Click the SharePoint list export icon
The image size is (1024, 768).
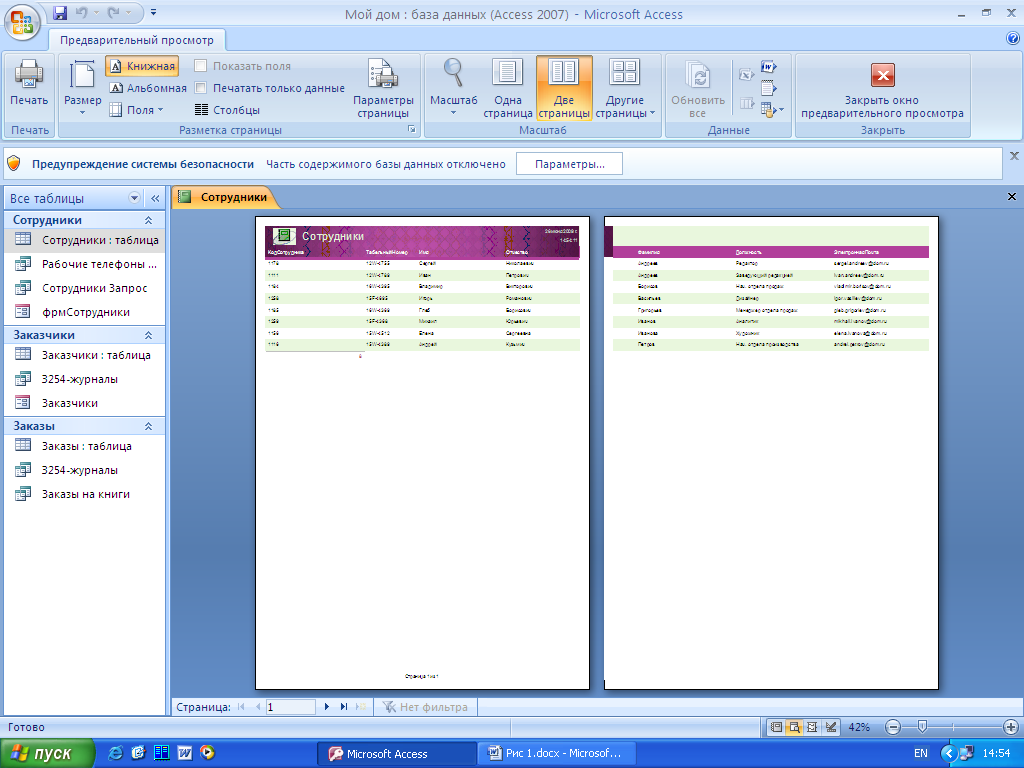tap(746, 103)
